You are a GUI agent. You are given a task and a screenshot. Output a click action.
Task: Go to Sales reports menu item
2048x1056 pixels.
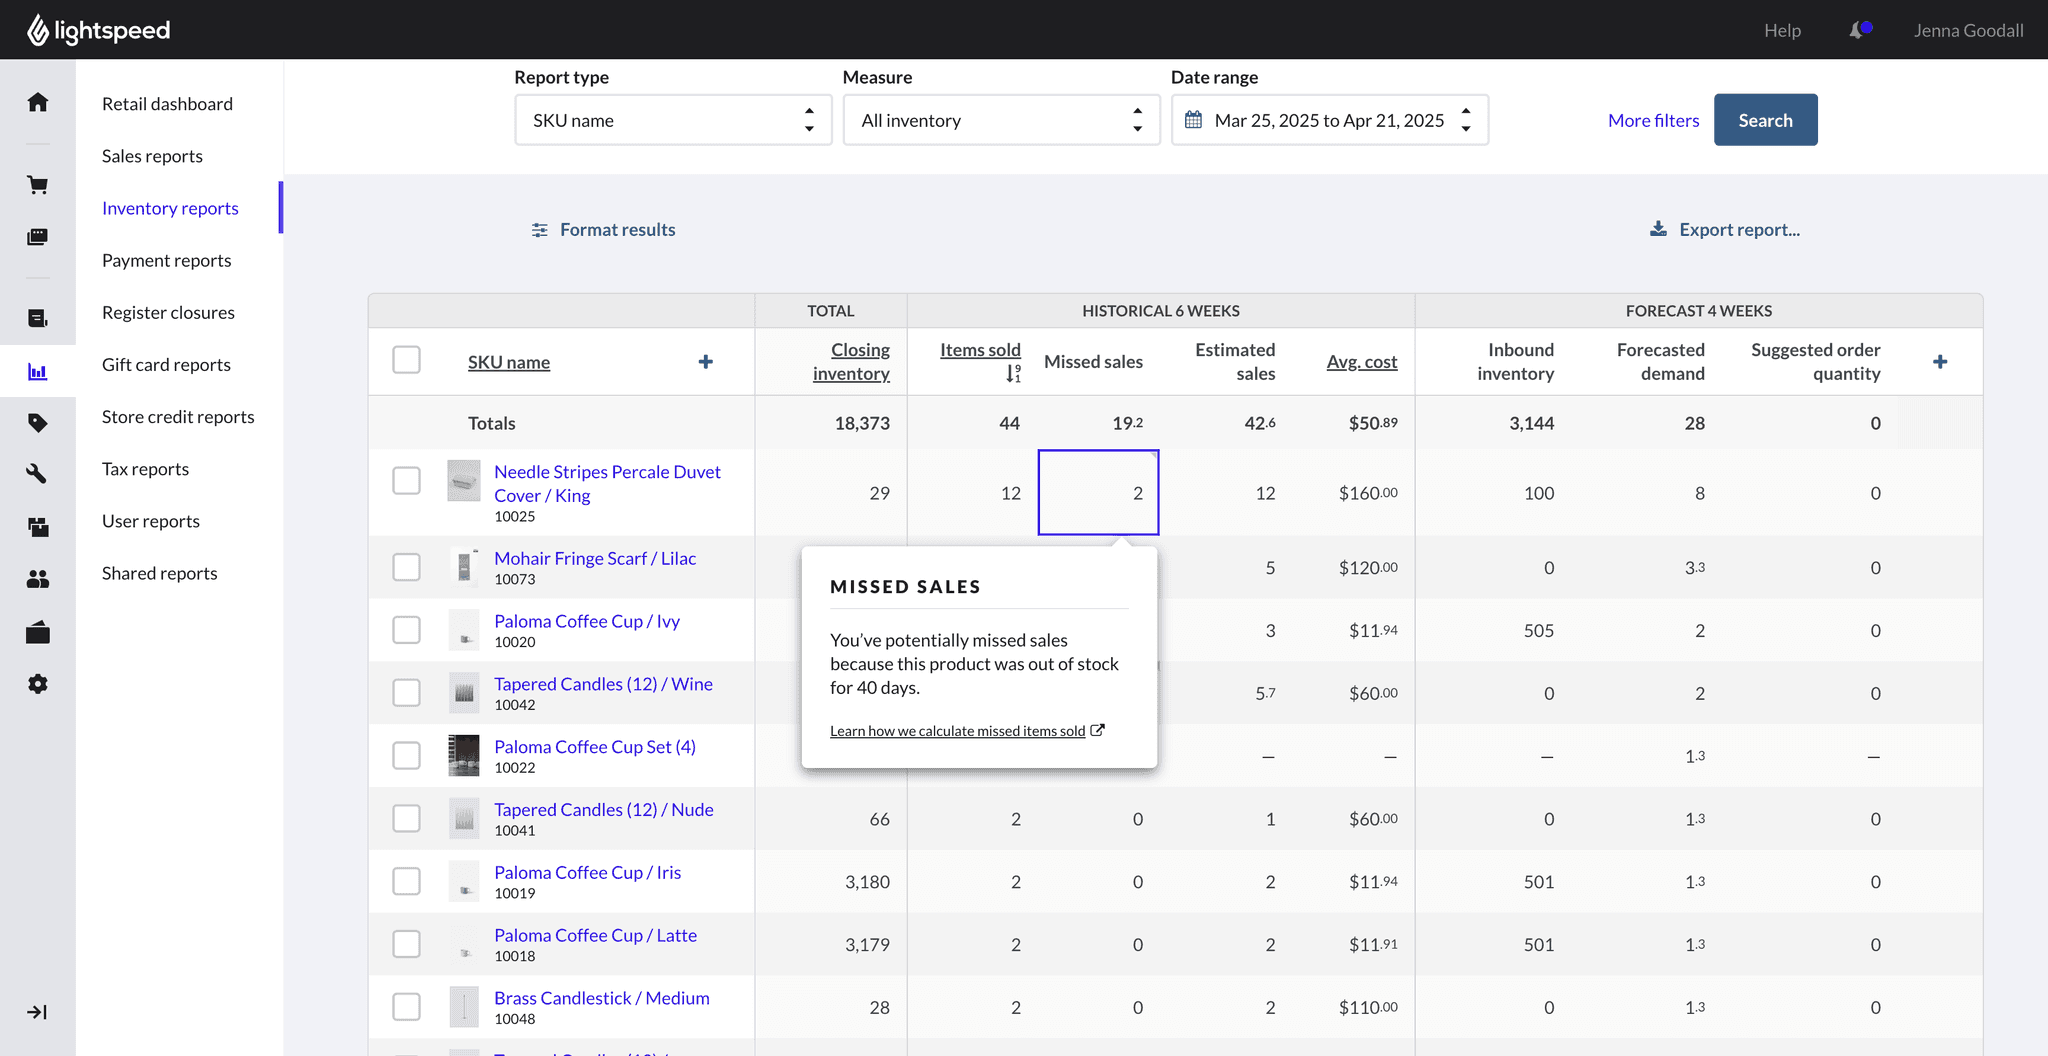coord(152,156)
